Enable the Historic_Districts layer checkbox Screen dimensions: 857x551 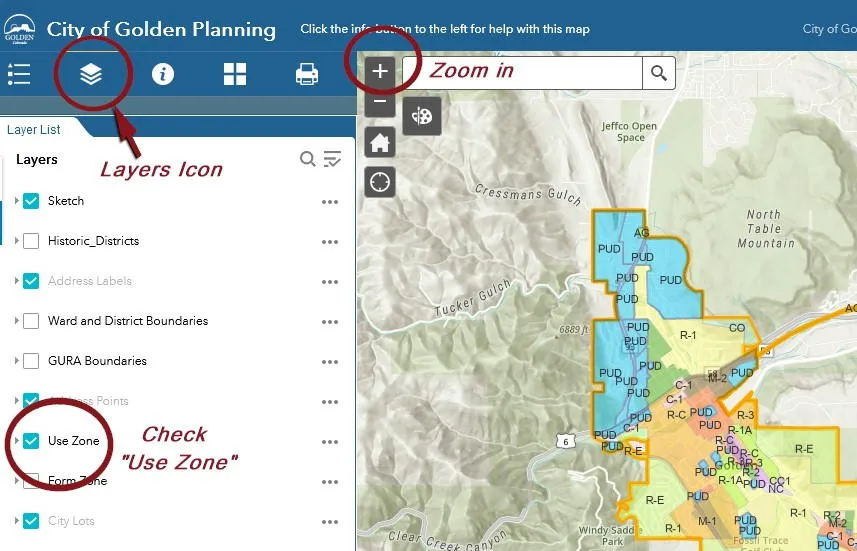click(x=31, y=241)
